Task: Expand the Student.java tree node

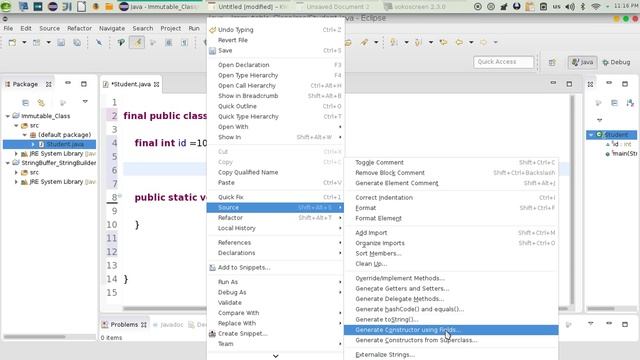Action: 33,144
